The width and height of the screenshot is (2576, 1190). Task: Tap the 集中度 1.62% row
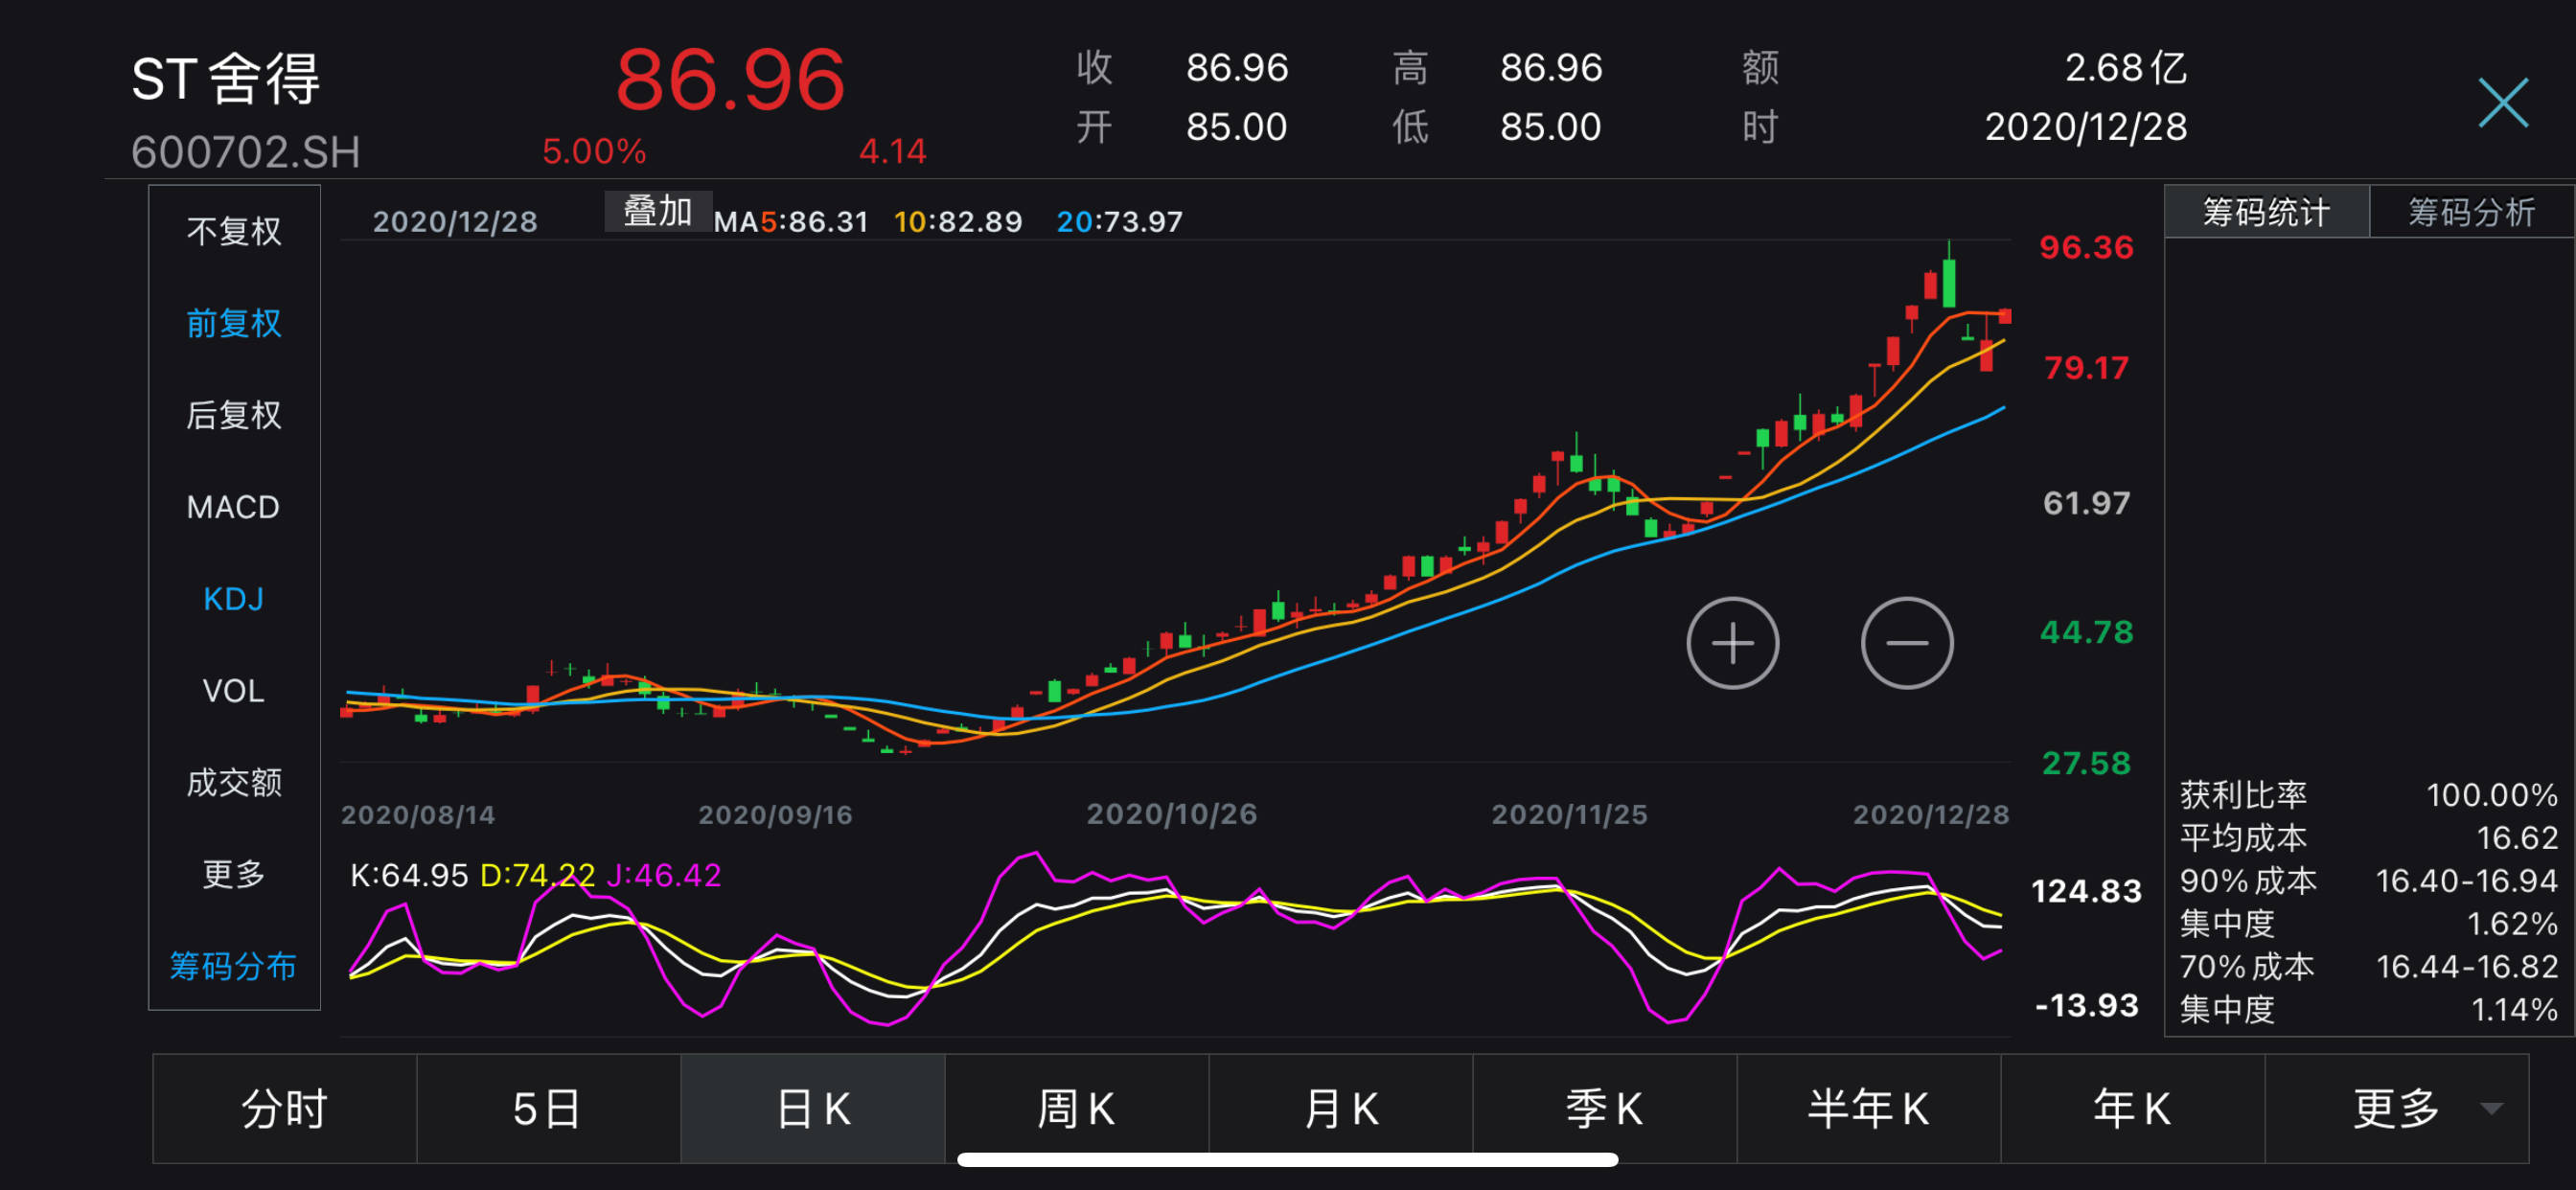pyautogui.click(x=2368, y=924)
